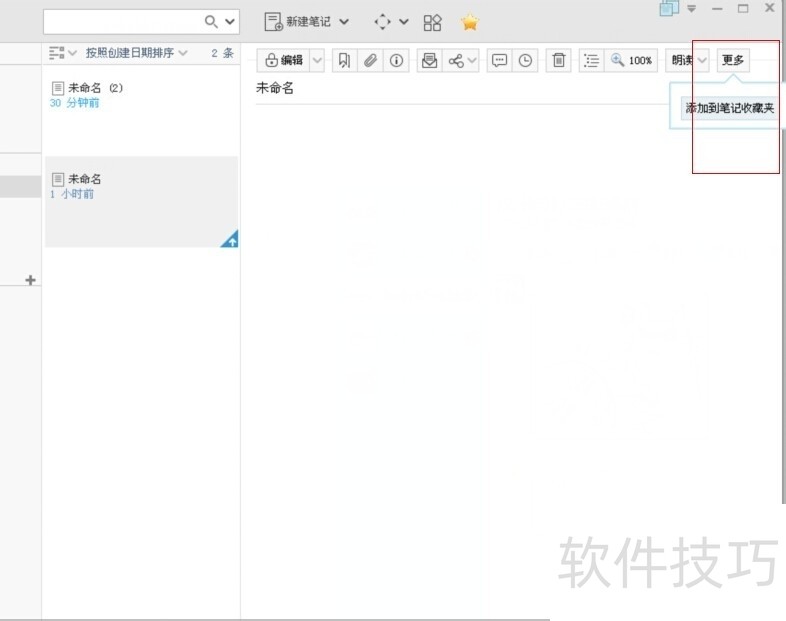786x621 pixels.
Task: Delete the note with the trash icon
Action: click(559, 61)
